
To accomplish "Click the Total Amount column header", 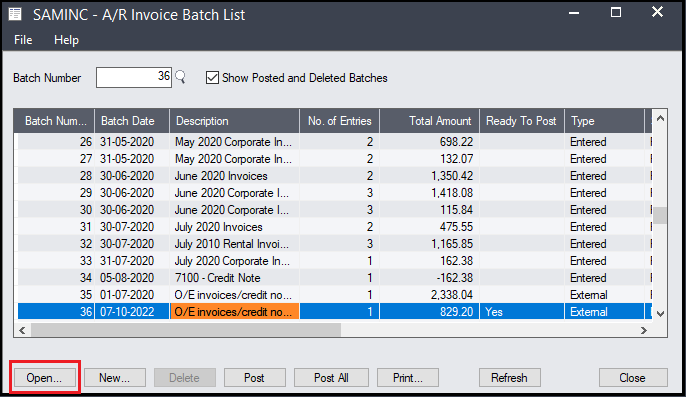I will tap(430, 121).
